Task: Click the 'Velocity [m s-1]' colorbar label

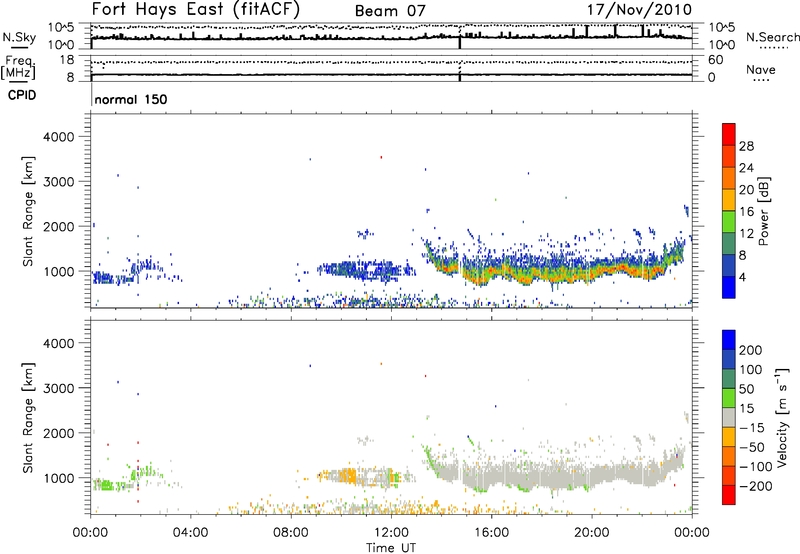Action: (782, 417)
